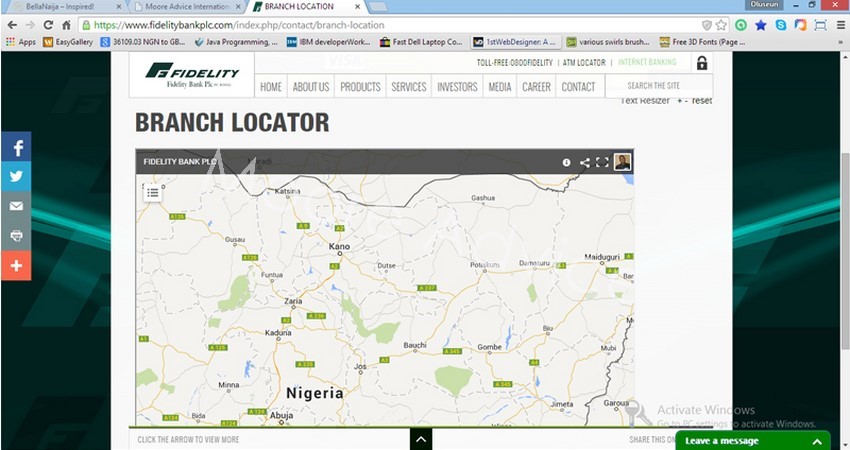This screenshot has height=450, width=850.
Task: Open the Apps bookmarks shortcut
Action: click(21, 42)
